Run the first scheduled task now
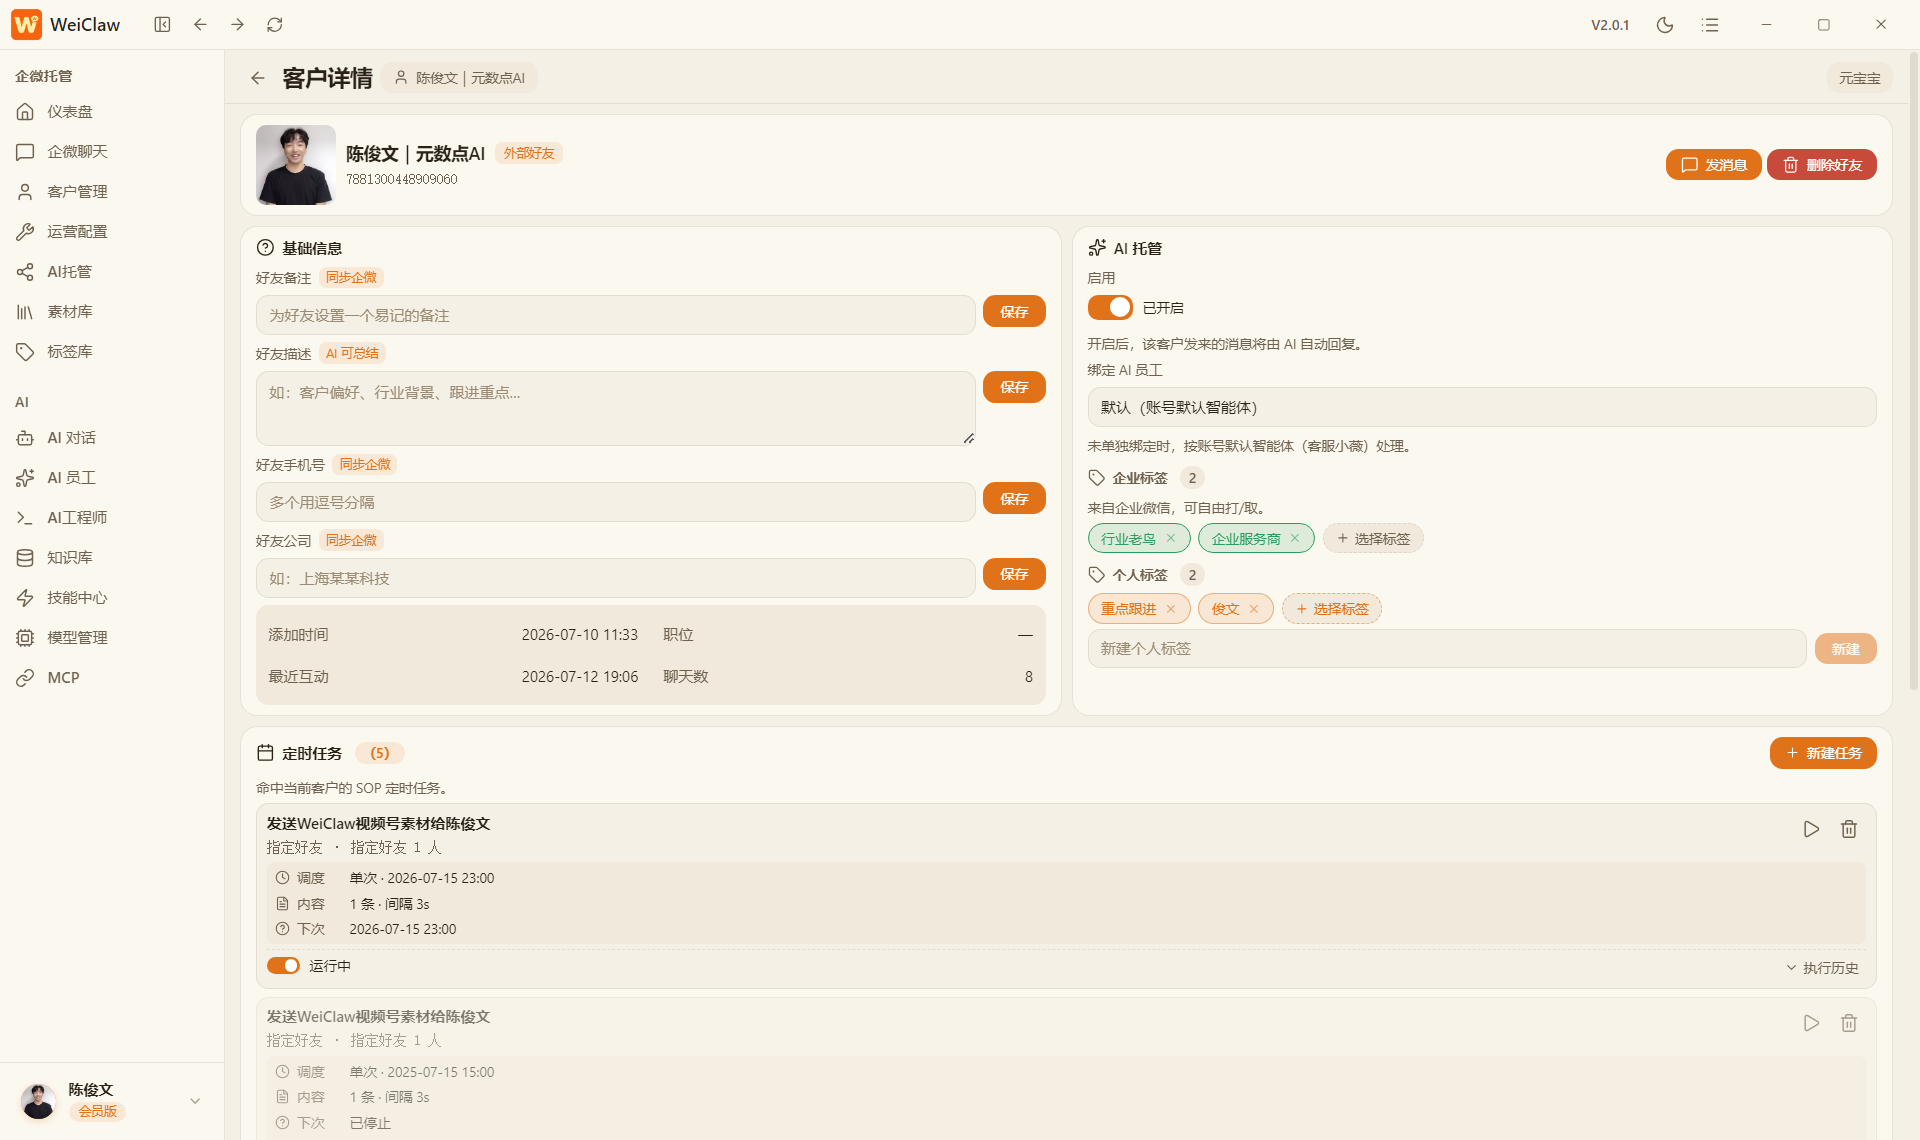The image size is (1920, 1140). point(1811,829)
